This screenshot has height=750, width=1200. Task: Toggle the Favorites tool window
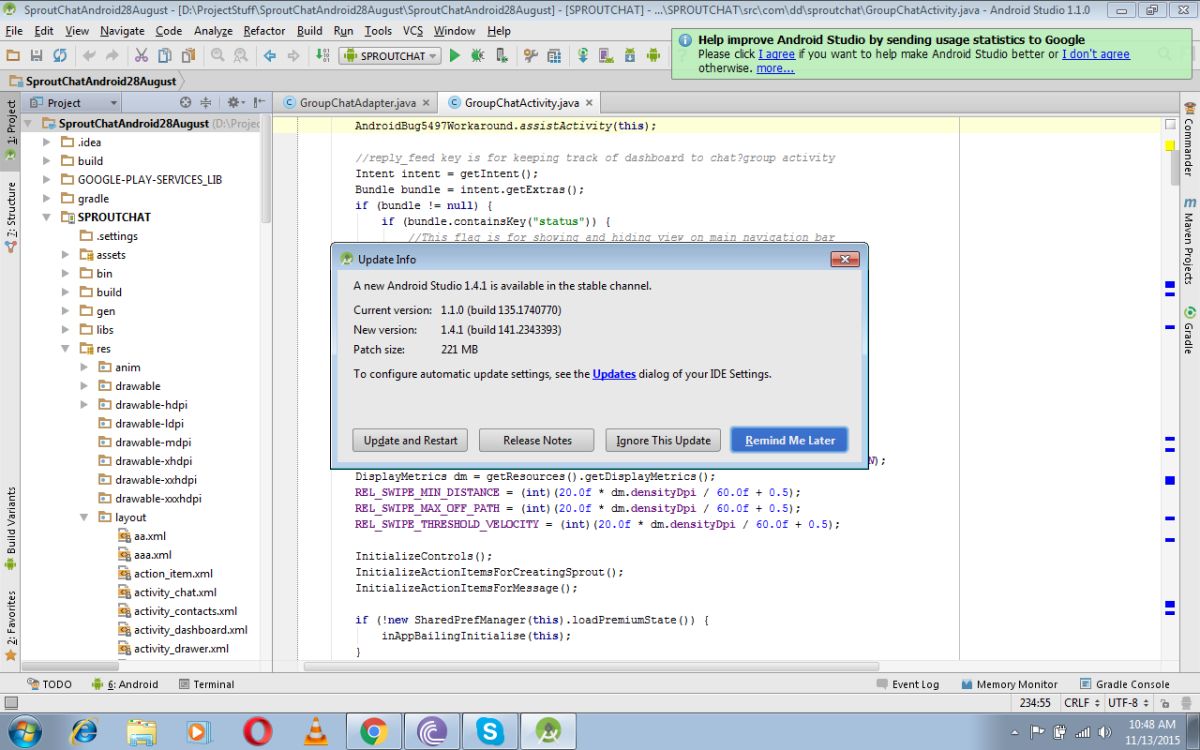point(10,625)
